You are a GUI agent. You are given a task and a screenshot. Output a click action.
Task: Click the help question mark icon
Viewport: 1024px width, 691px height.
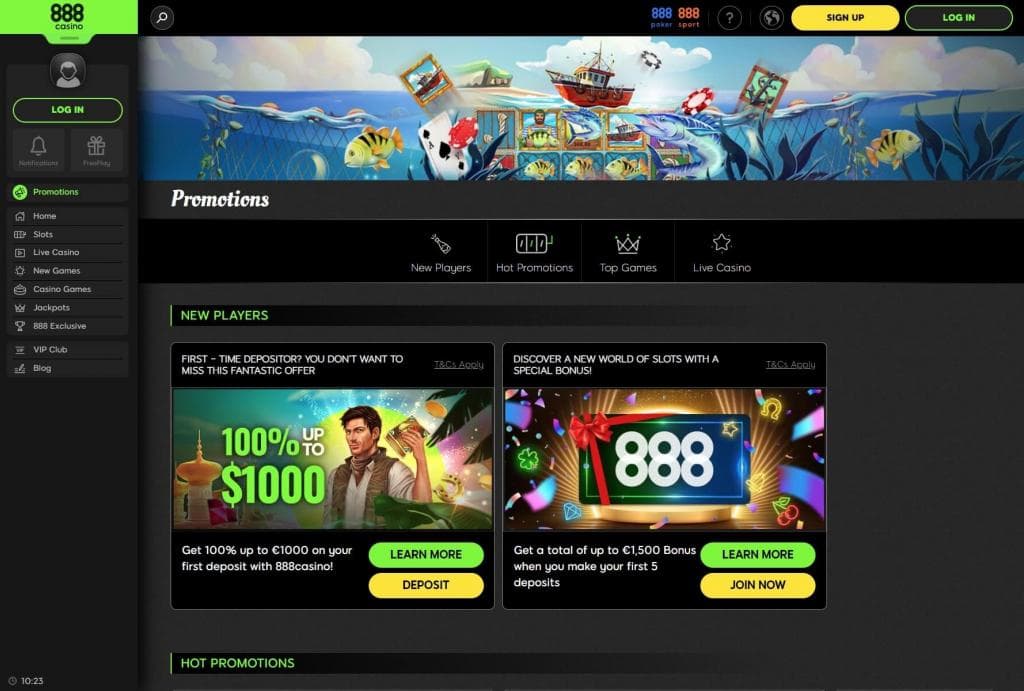[729, 18]
